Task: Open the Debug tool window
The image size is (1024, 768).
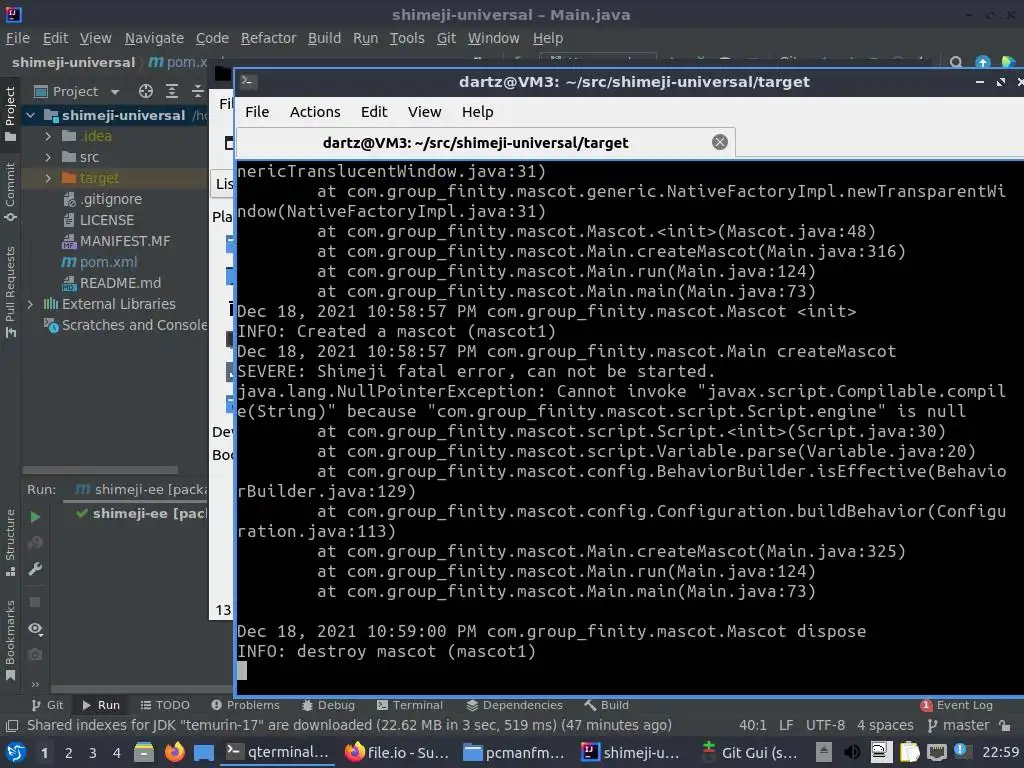Action: tap(328, 705)
